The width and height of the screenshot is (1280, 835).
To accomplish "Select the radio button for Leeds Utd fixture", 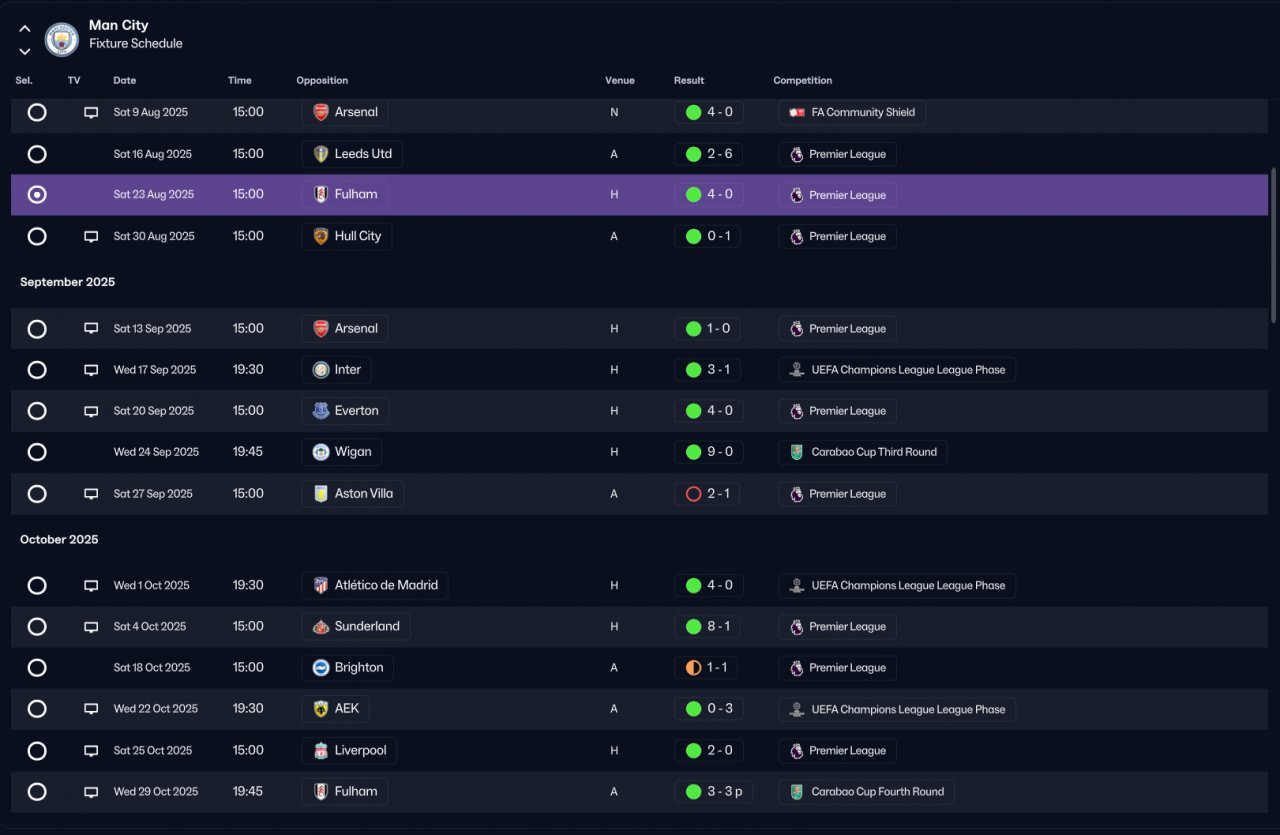I will (x=37, y=154).
